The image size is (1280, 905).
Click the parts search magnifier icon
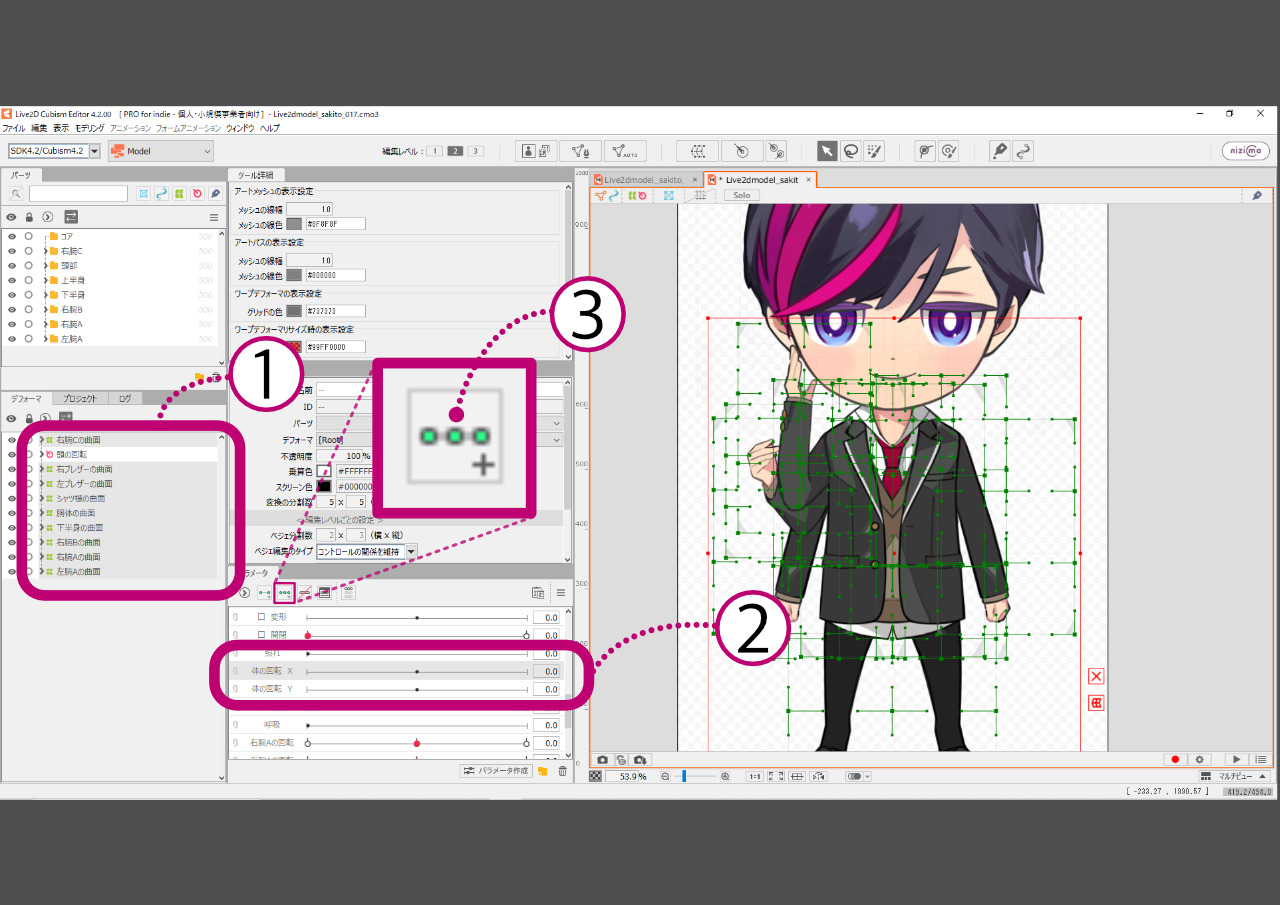16,194
